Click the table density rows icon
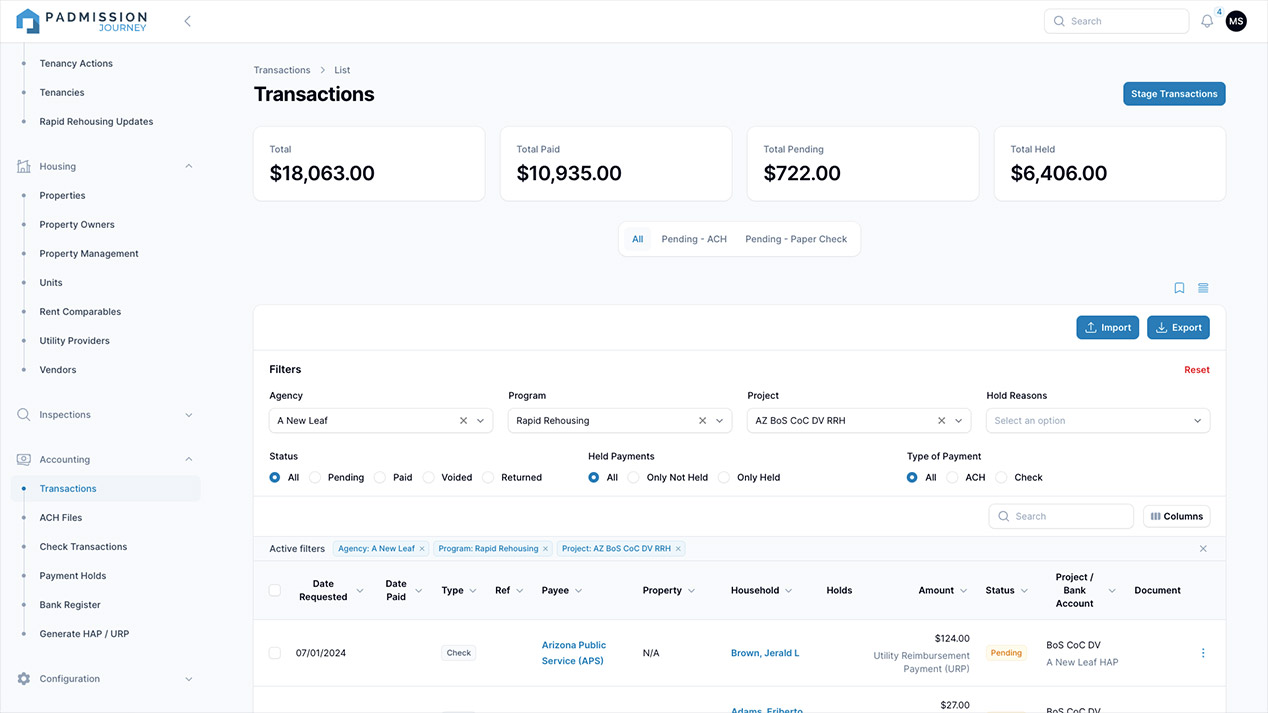Screen dimensions: 1268x713 [1203, 288]
